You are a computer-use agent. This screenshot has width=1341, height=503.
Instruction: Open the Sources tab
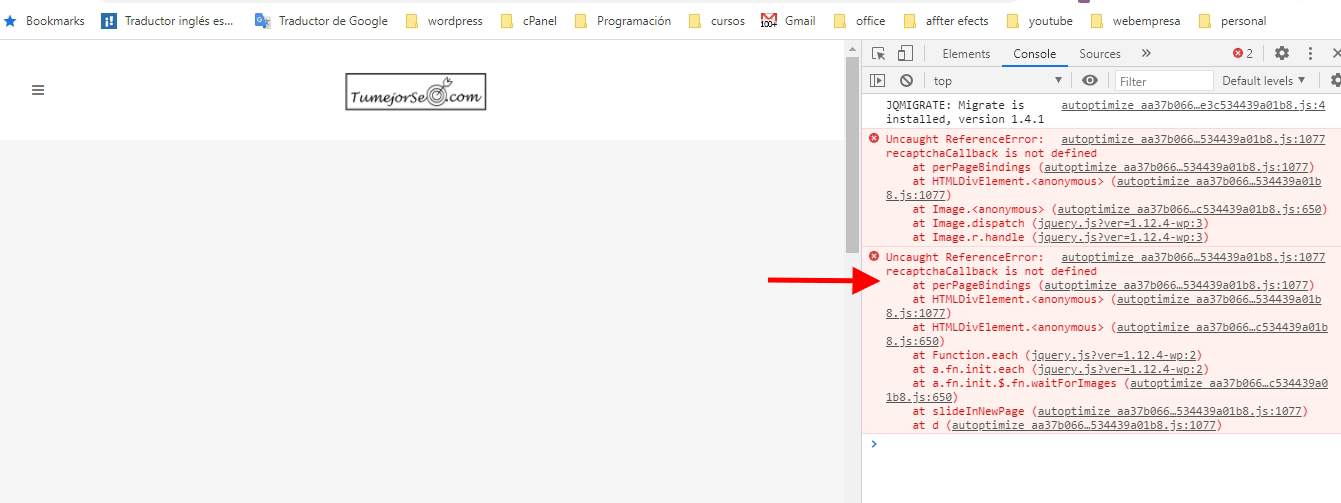point(1100,54)
